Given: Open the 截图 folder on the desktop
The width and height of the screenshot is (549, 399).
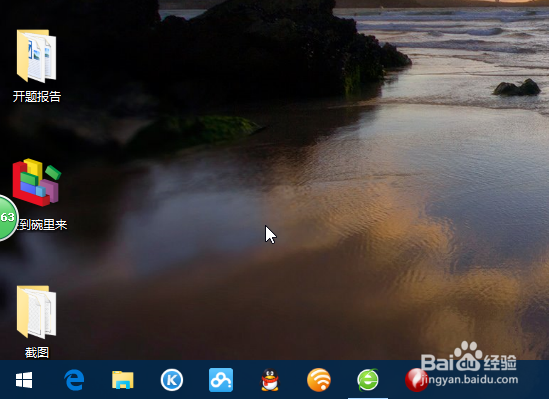Looking at the screenshot, I should 36,312.
